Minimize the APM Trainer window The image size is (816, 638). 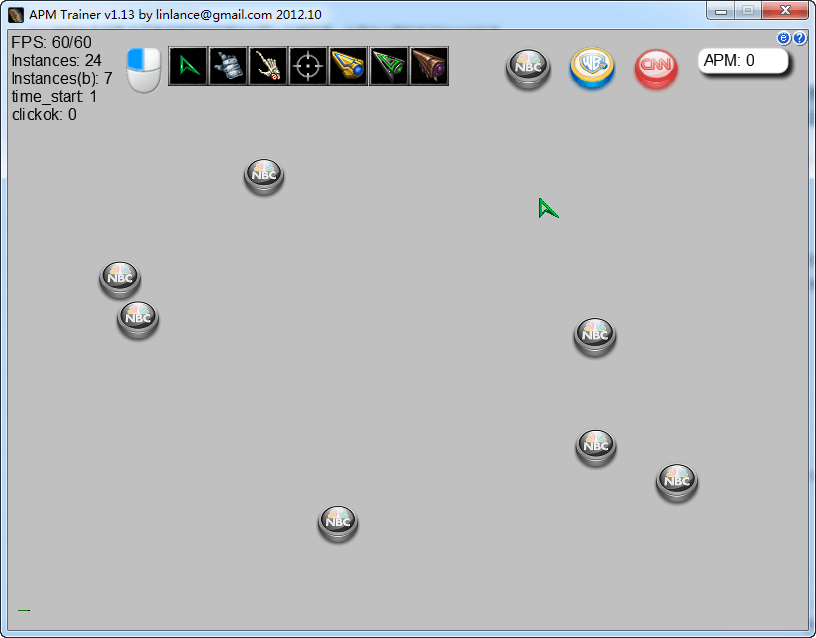point(721,10)
